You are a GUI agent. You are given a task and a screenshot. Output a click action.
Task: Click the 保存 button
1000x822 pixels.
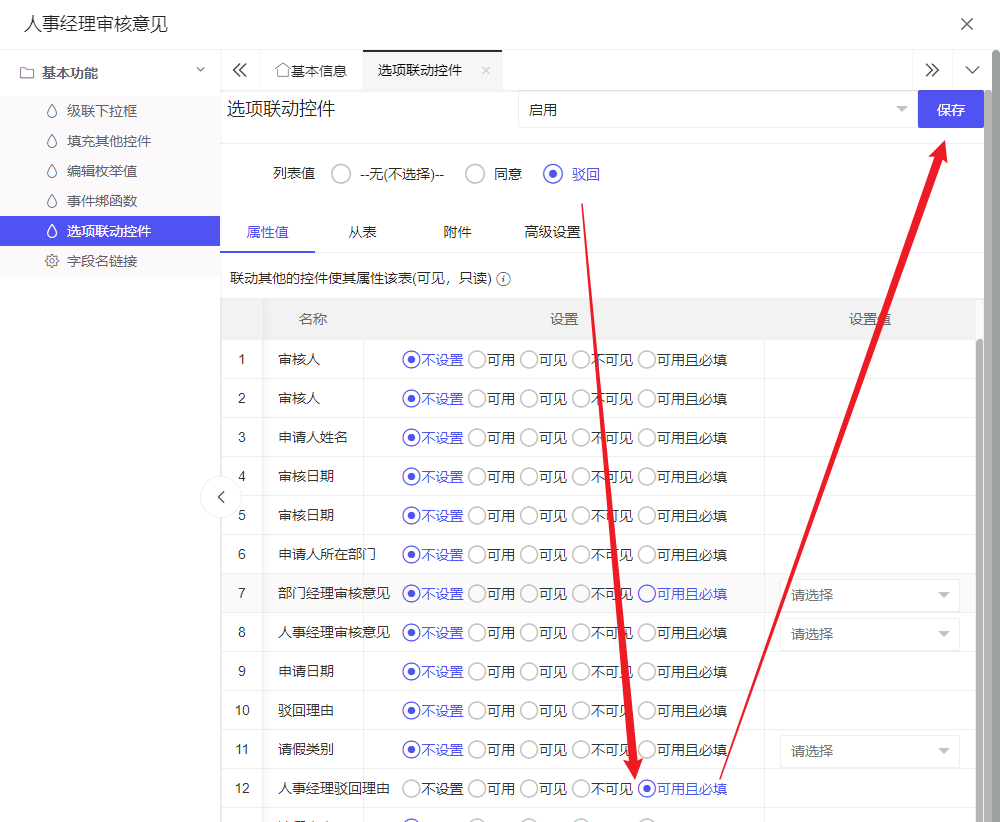tap(950, 110)
